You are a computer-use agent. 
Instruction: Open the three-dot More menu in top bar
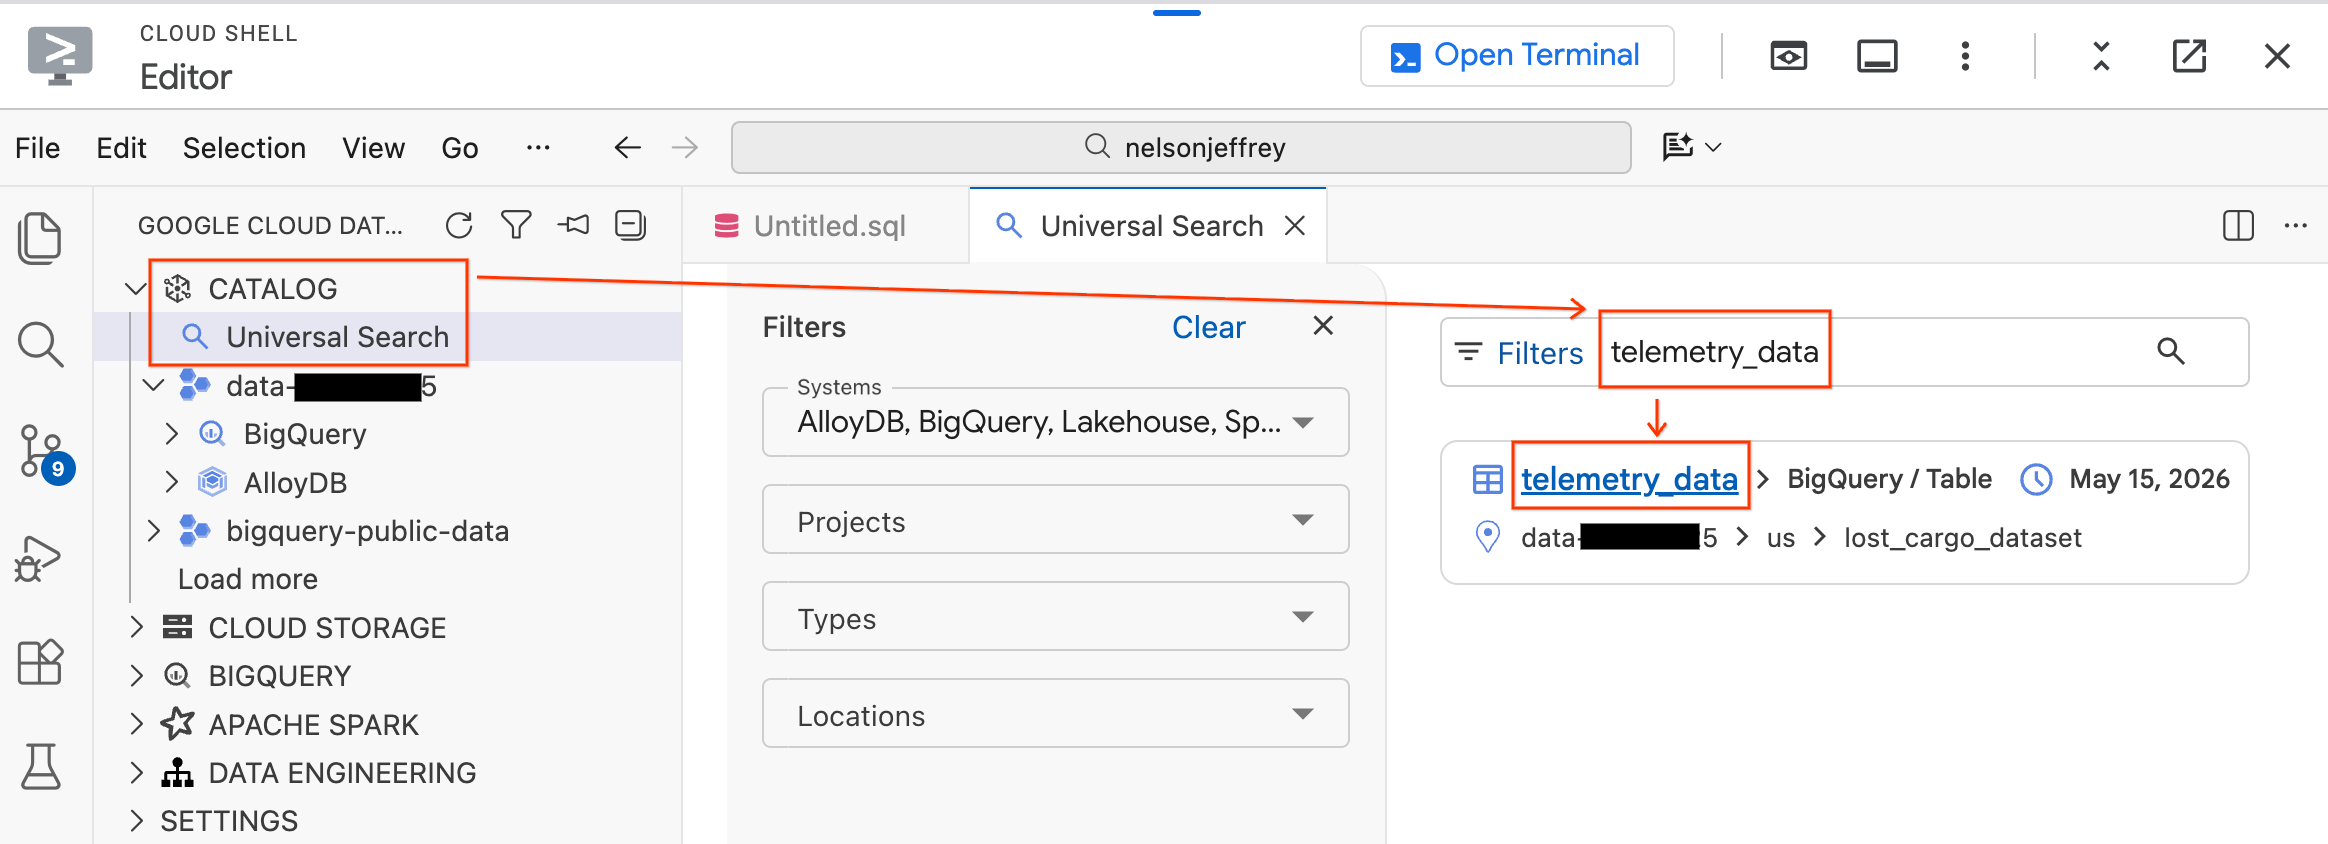[x=1965, y=56]
